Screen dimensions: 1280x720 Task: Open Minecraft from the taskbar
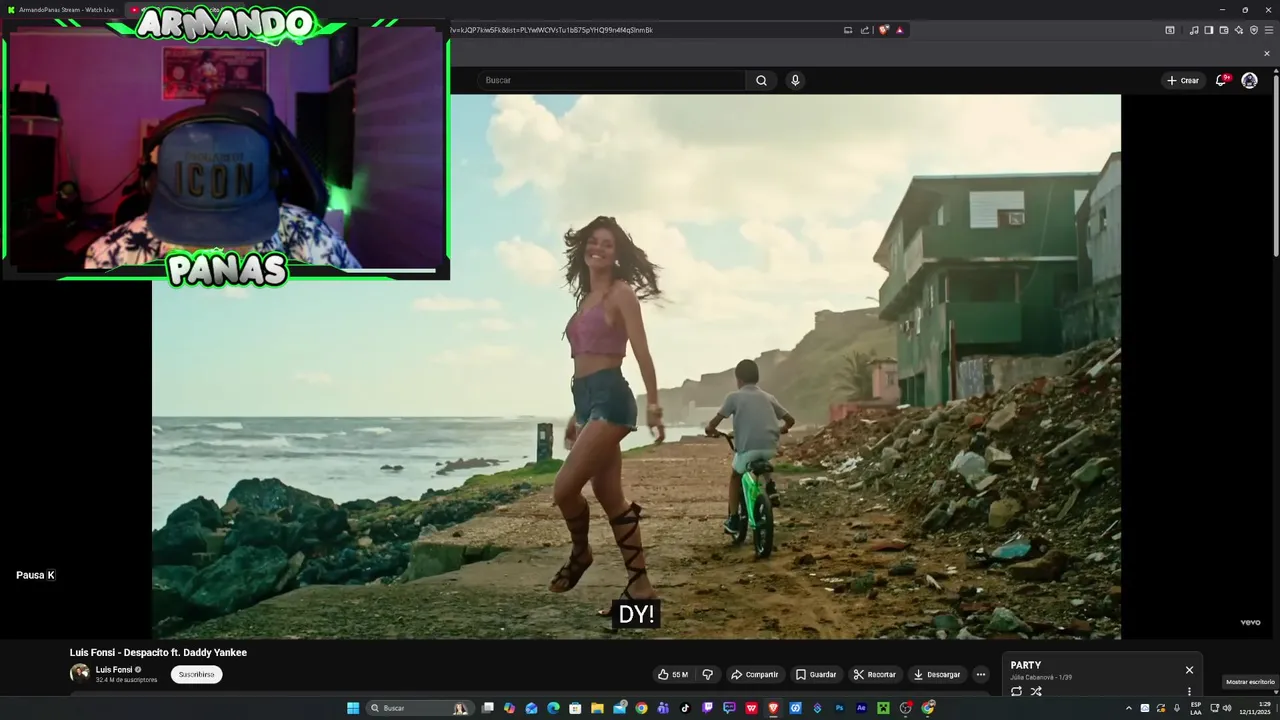coord(883,708)
